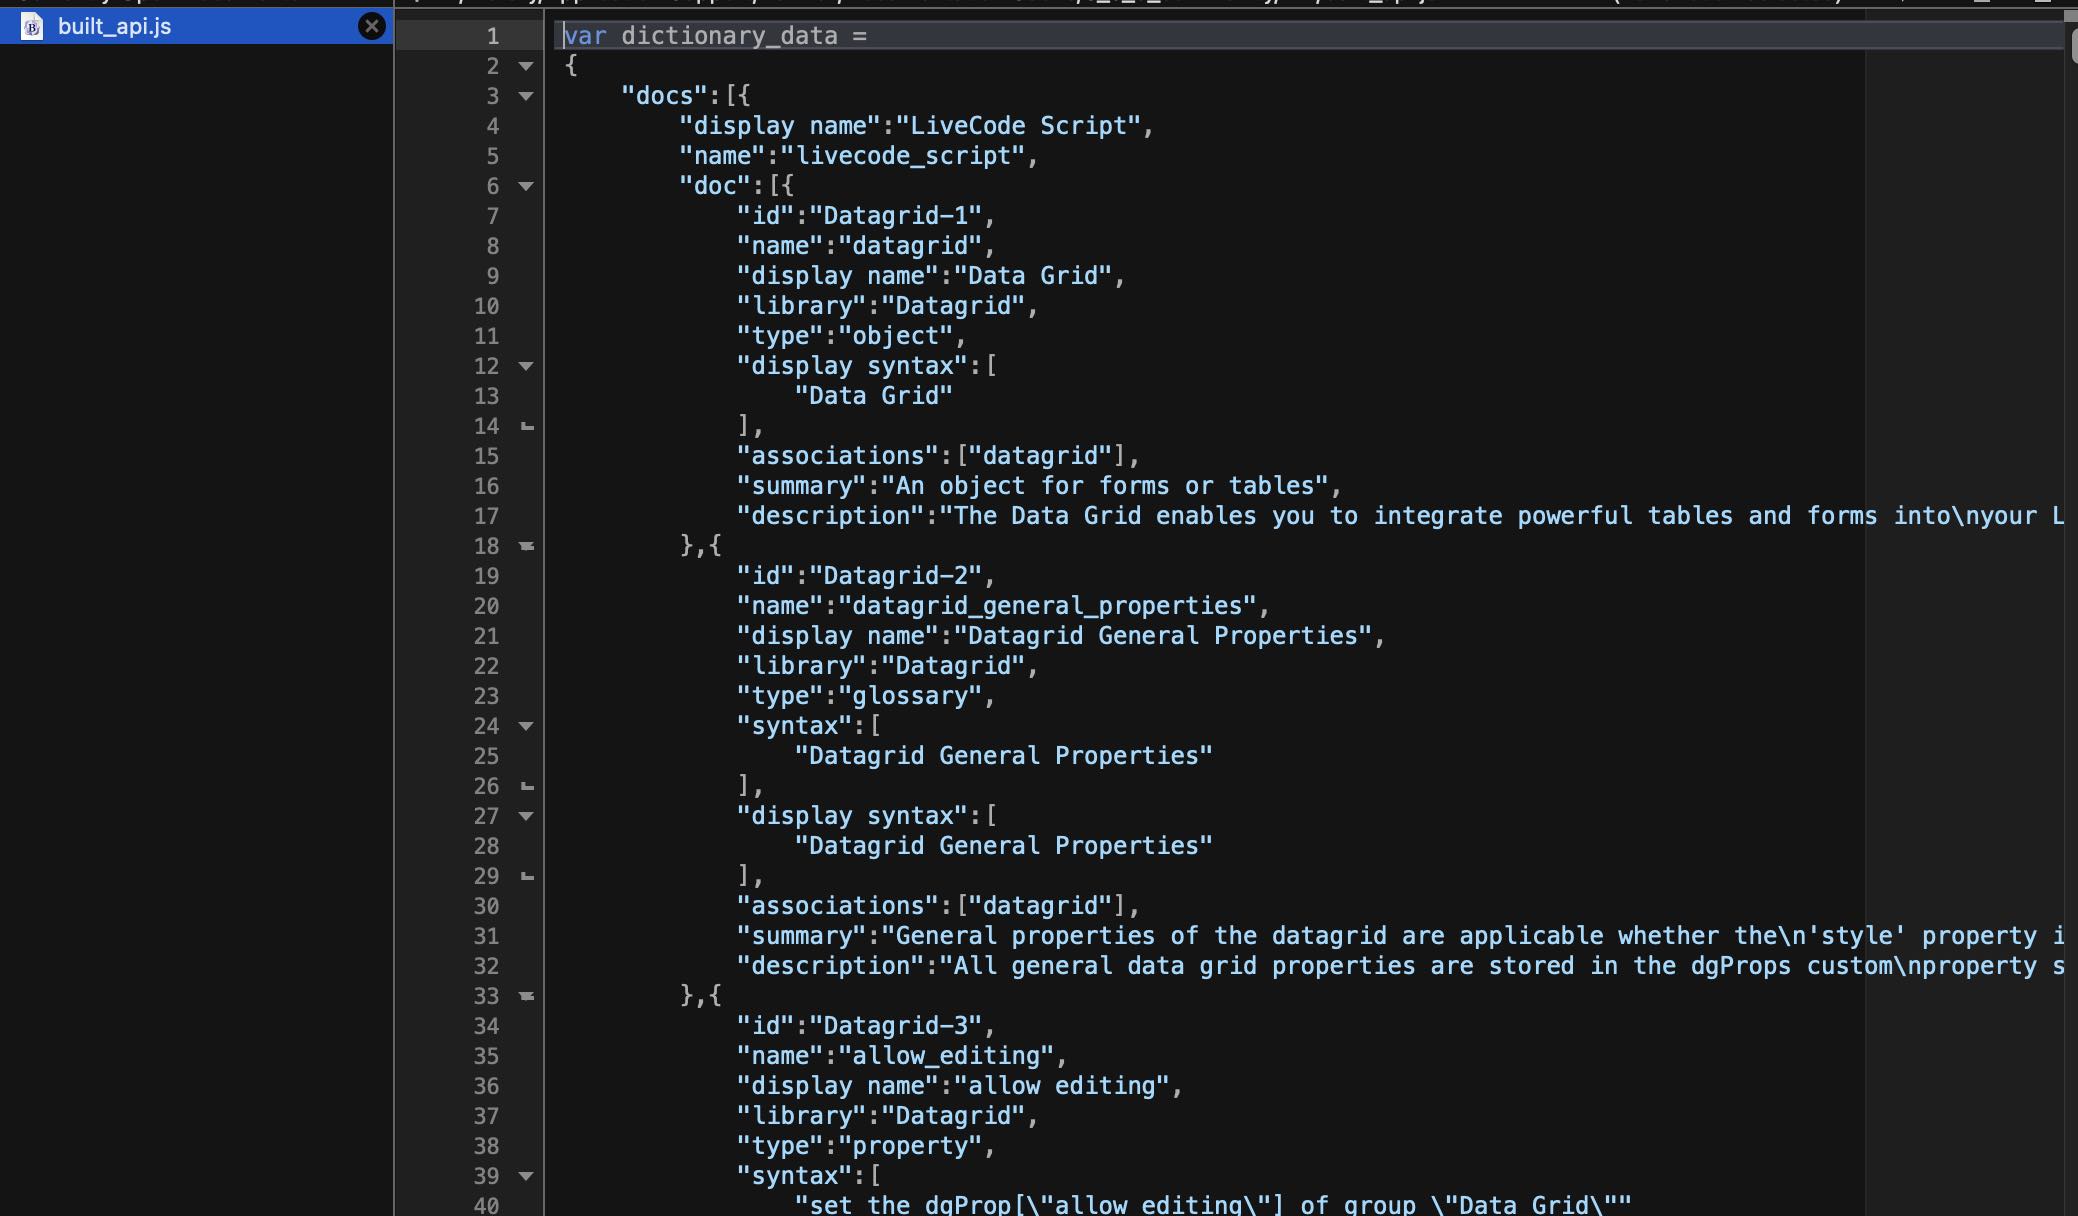Screen dimensions: 2078x1216
Task: Select built_api.js in the sidebar
Action: [x=115, y=26]
